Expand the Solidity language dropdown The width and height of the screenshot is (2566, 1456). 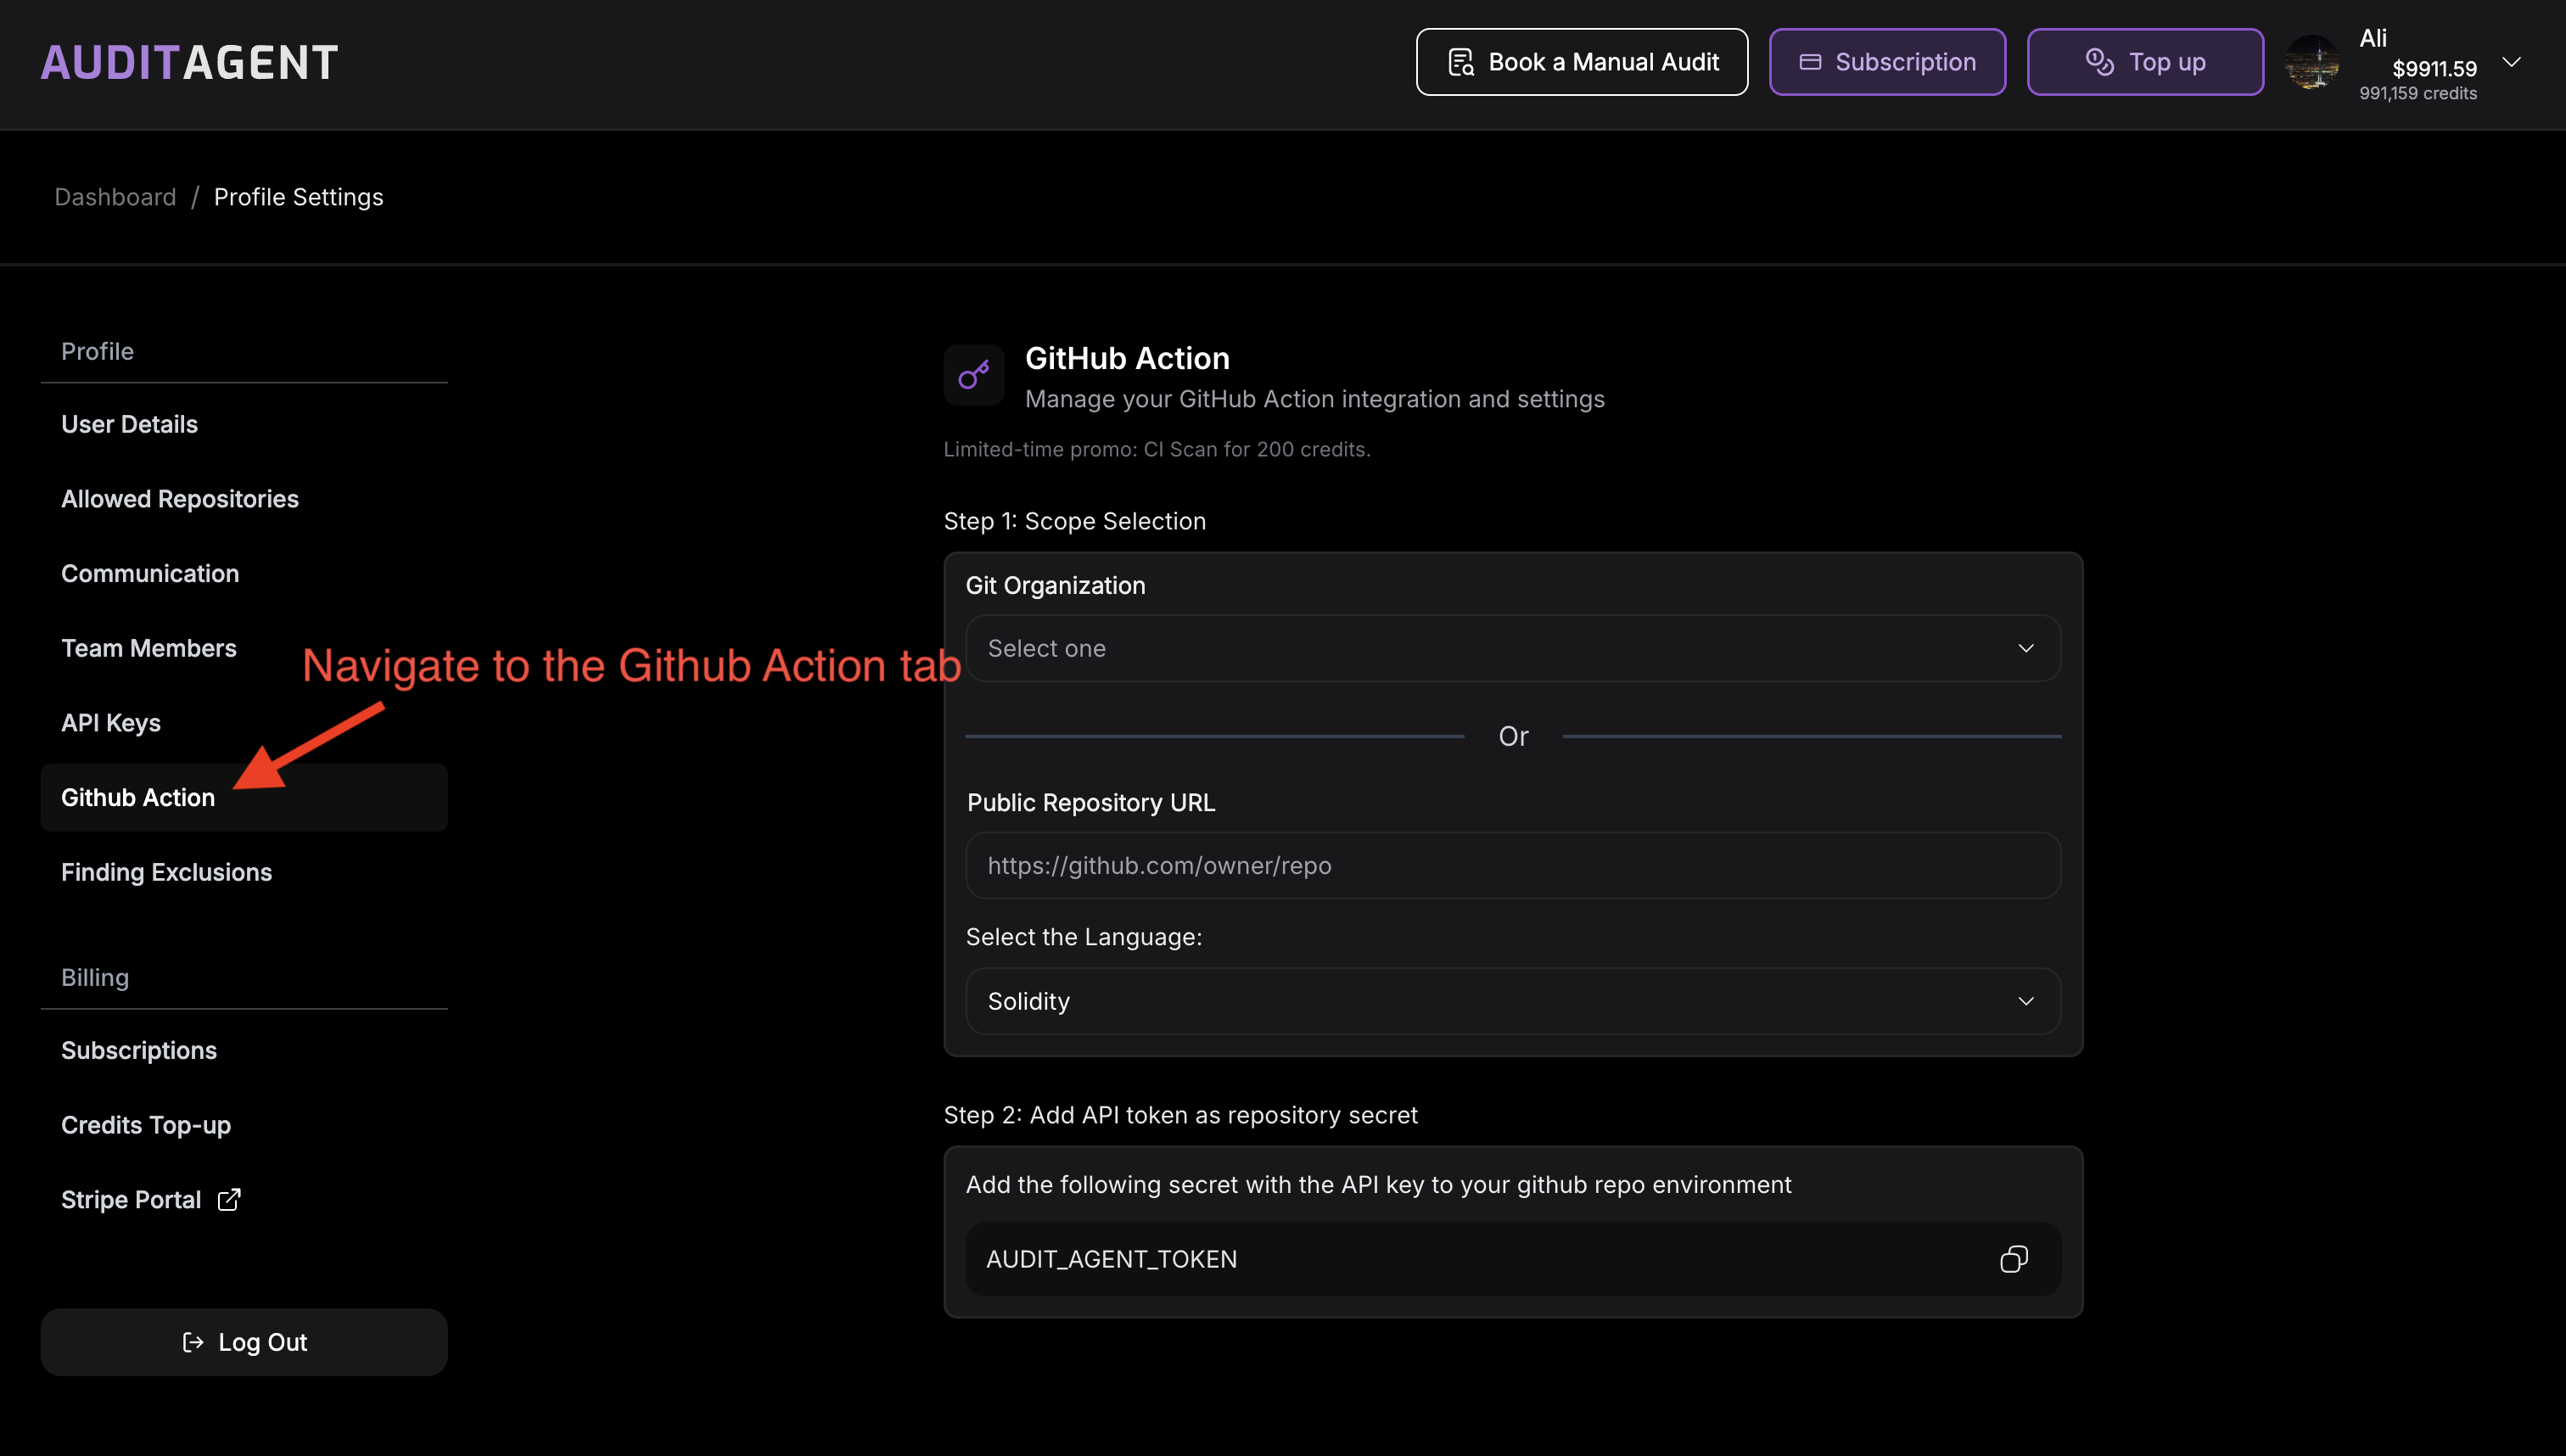1511,1000
